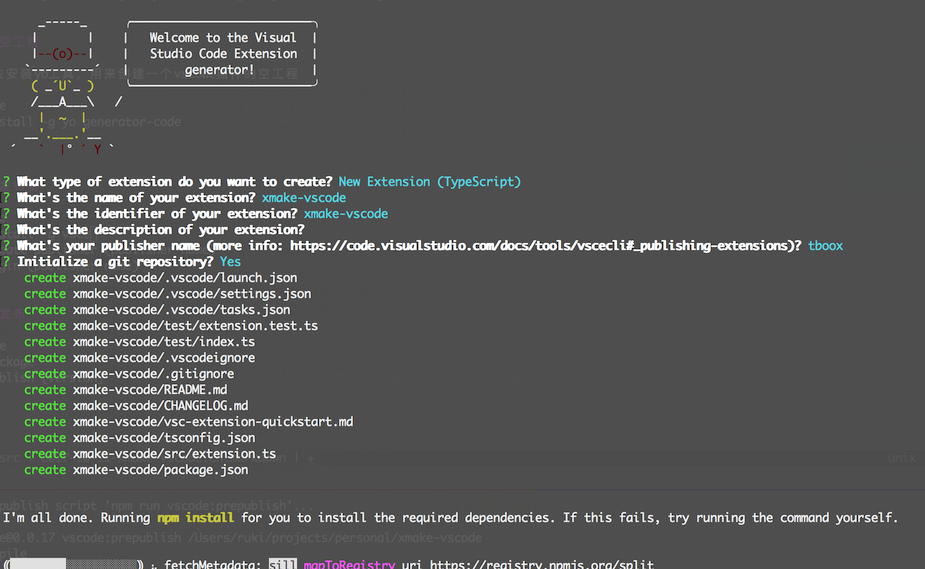Screen dimensions: 925x569
Task: Click the question mark beside 'Initialize a git repository?'
Action: (6, 262)
